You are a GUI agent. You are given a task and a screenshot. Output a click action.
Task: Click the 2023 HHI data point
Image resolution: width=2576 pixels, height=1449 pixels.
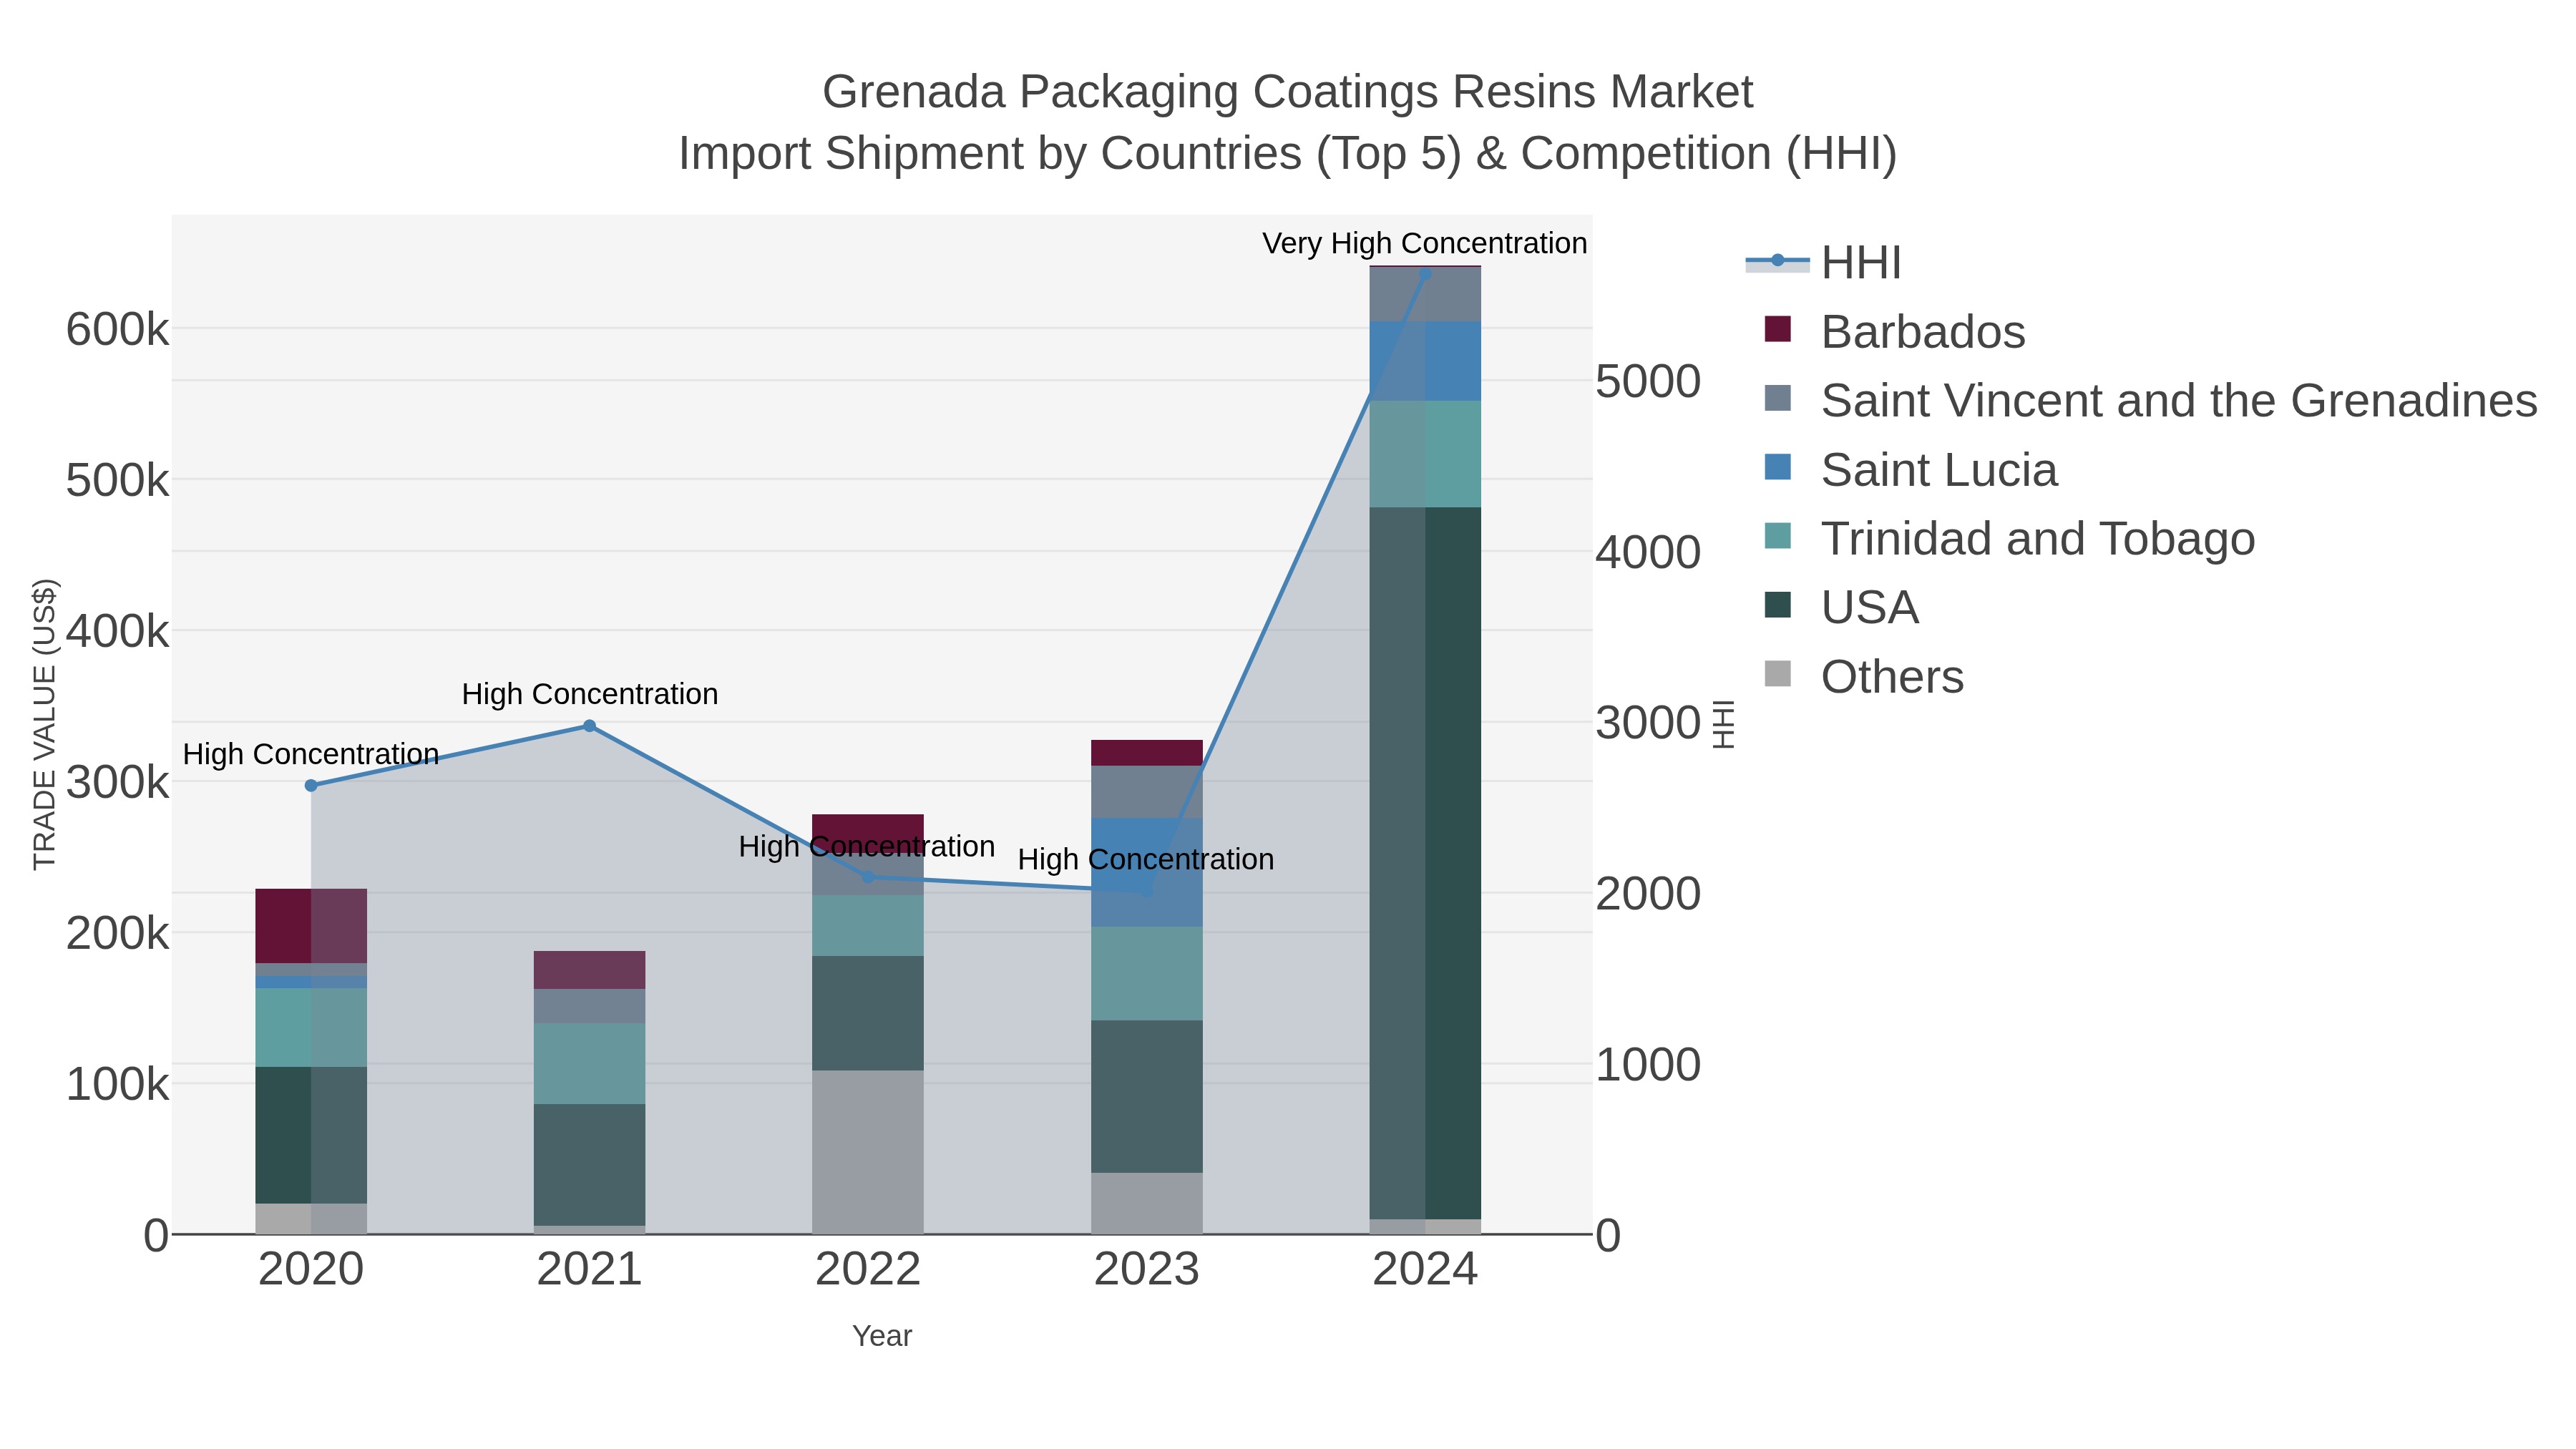click(1147, 890)
